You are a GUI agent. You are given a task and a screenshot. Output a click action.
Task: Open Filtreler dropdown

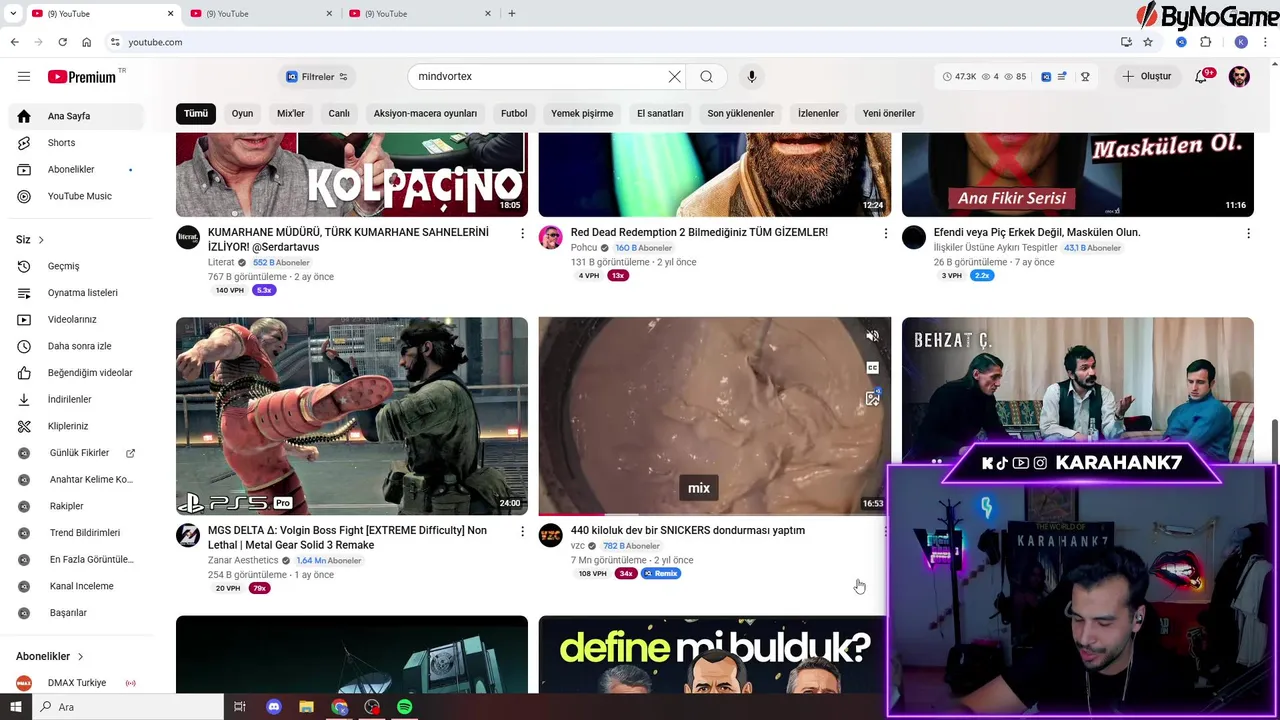click(317, 77)
